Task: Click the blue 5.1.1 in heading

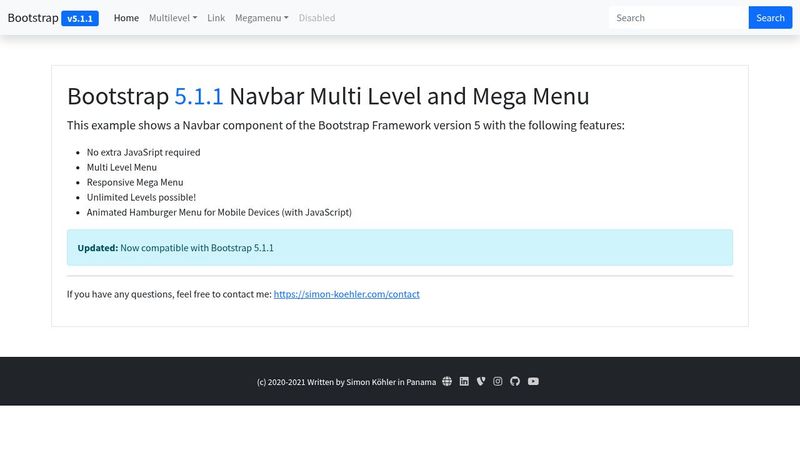Action: pos(199,96)
